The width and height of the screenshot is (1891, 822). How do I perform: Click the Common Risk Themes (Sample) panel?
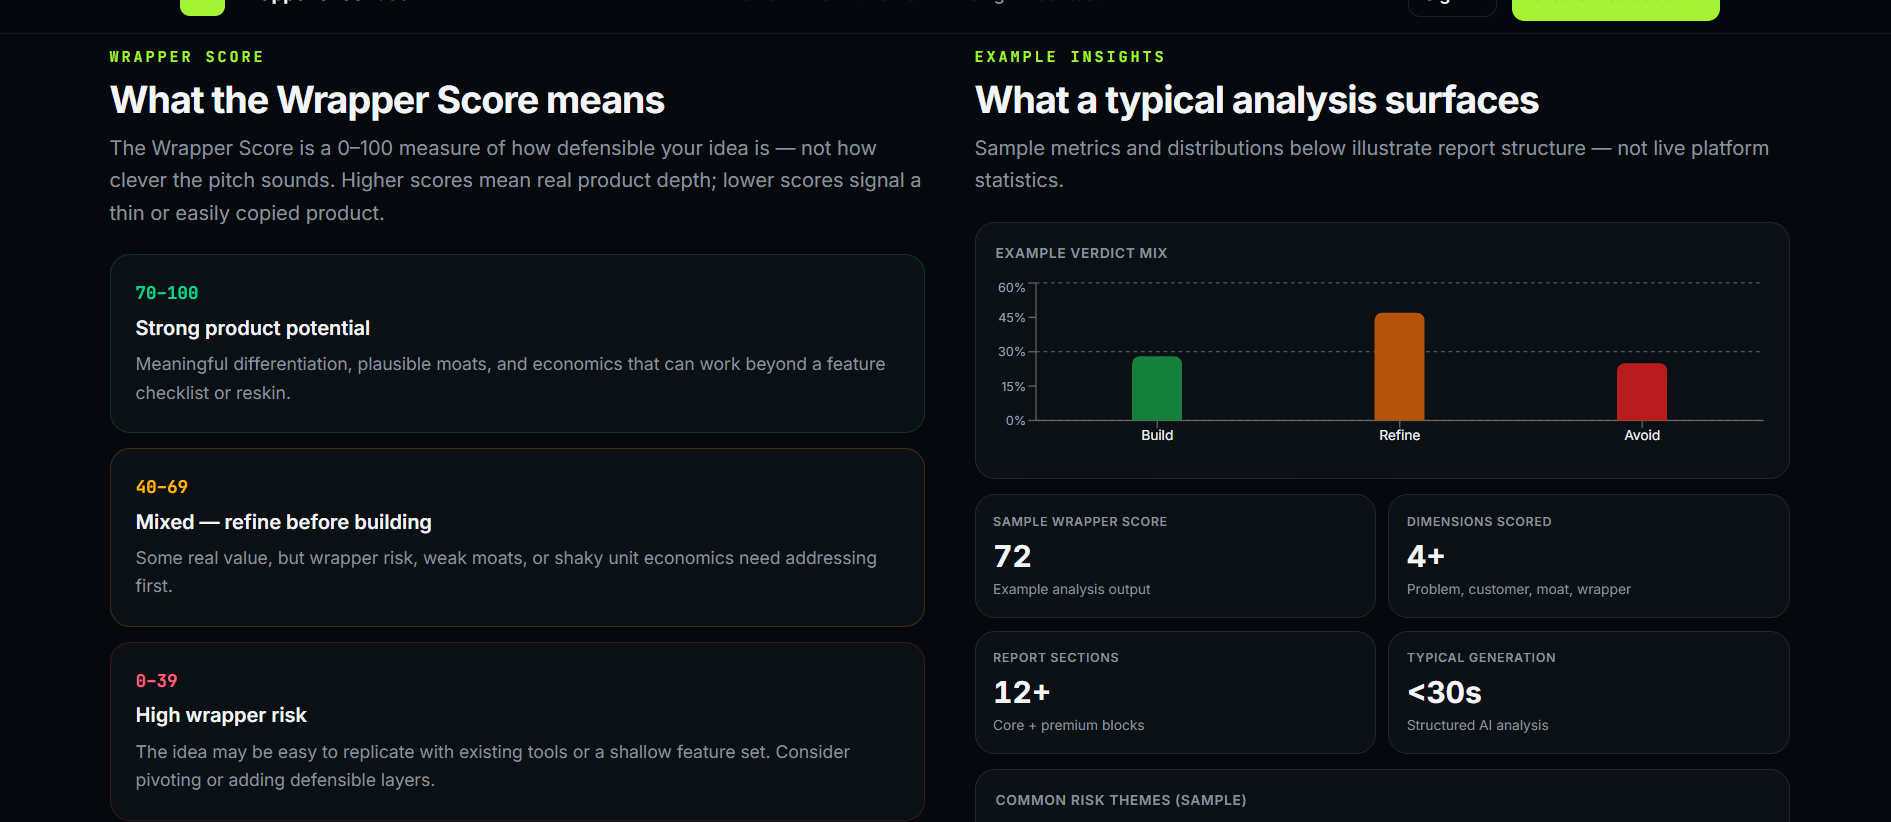point(1382,796)
